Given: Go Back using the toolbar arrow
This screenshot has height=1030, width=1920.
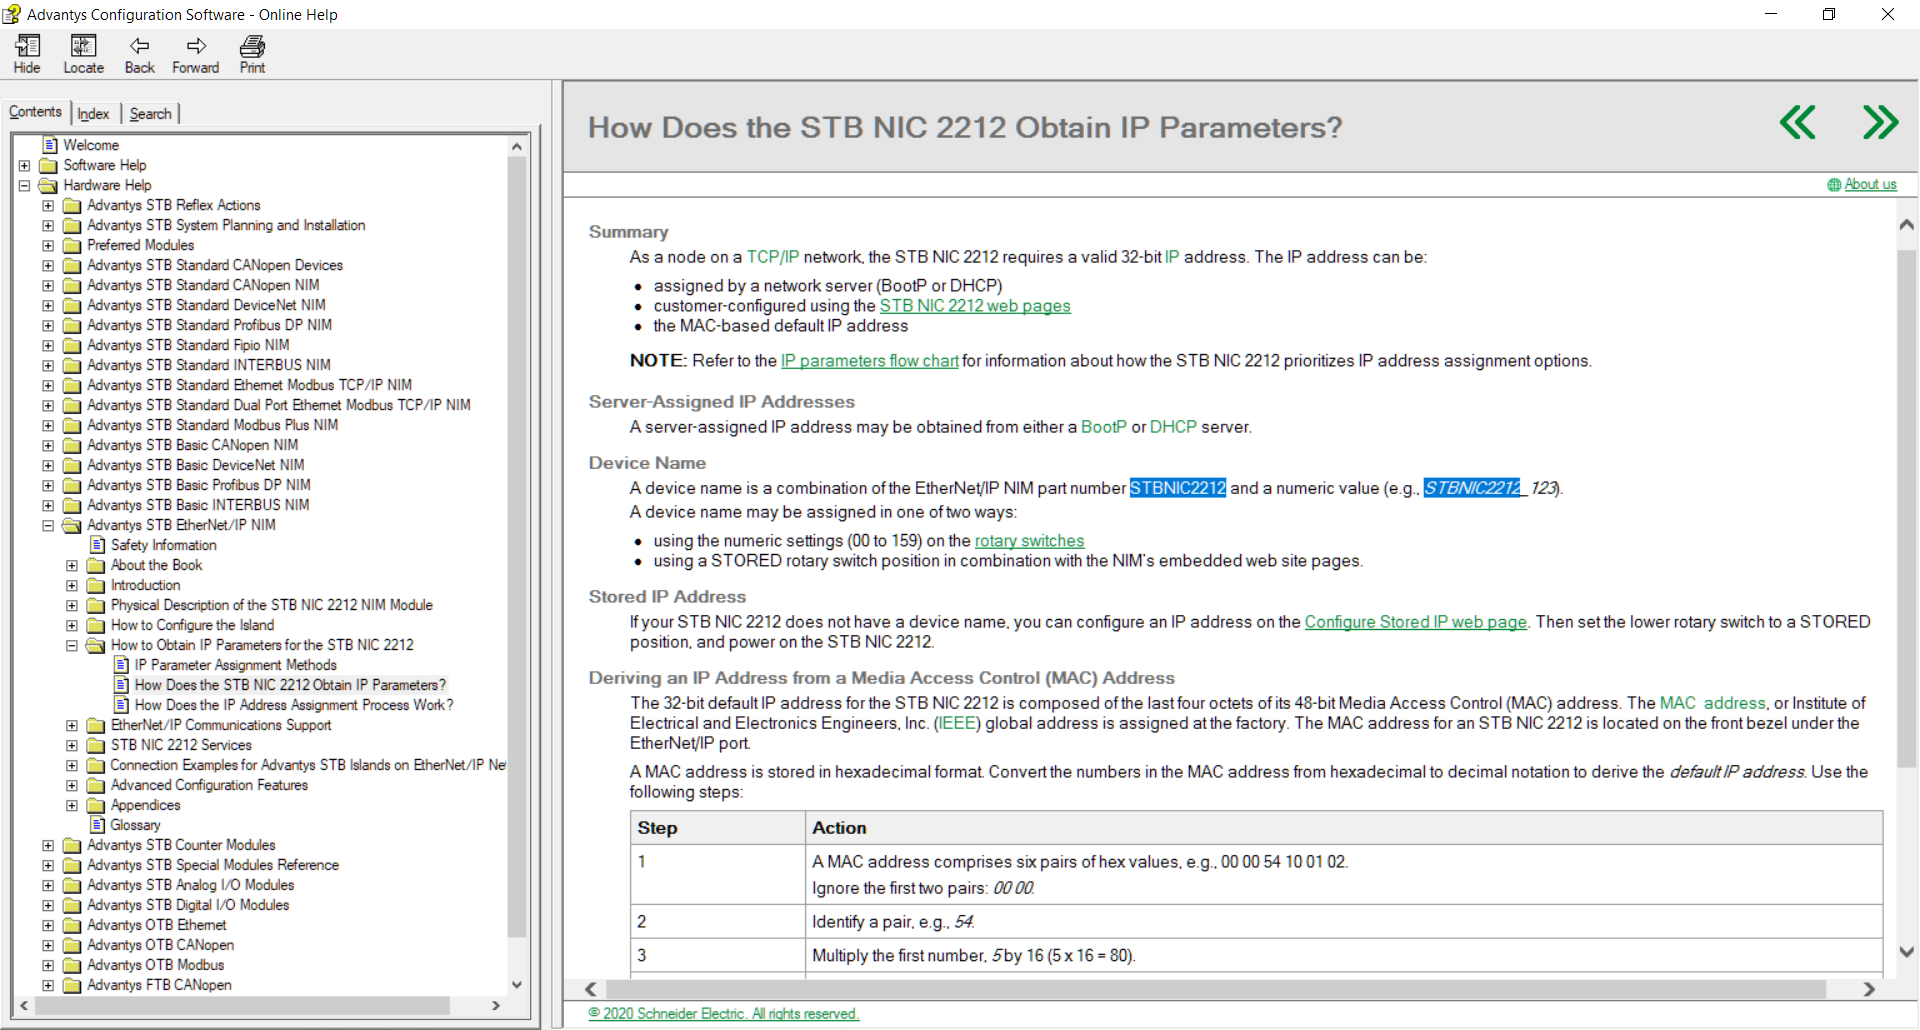Looking at the screenshot, I should point(139,46).
